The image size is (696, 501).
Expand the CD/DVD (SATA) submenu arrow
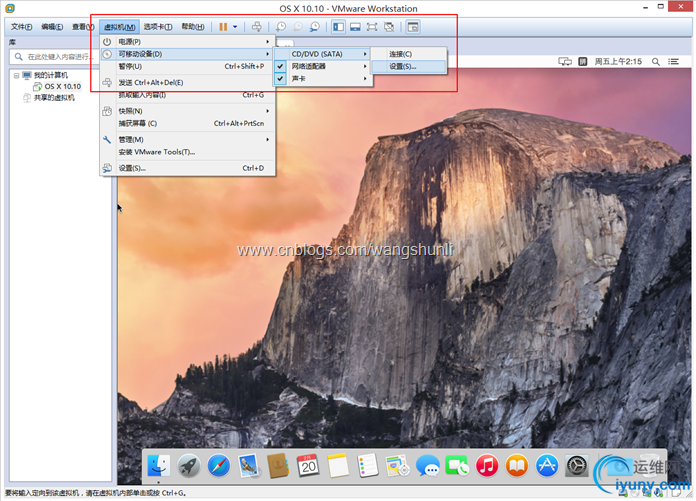click(x=365, y=54)
